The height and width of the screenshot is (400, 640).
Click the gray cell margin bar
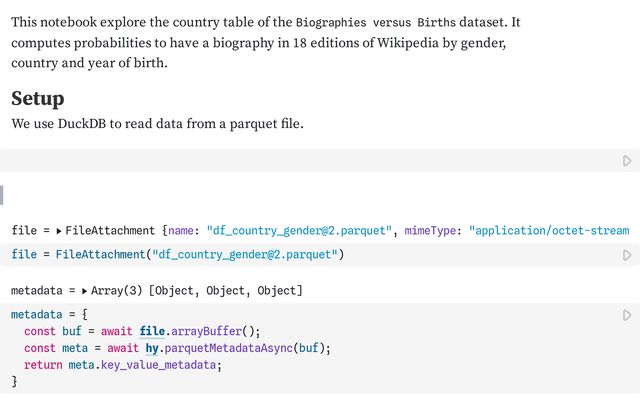pos(2,195)
